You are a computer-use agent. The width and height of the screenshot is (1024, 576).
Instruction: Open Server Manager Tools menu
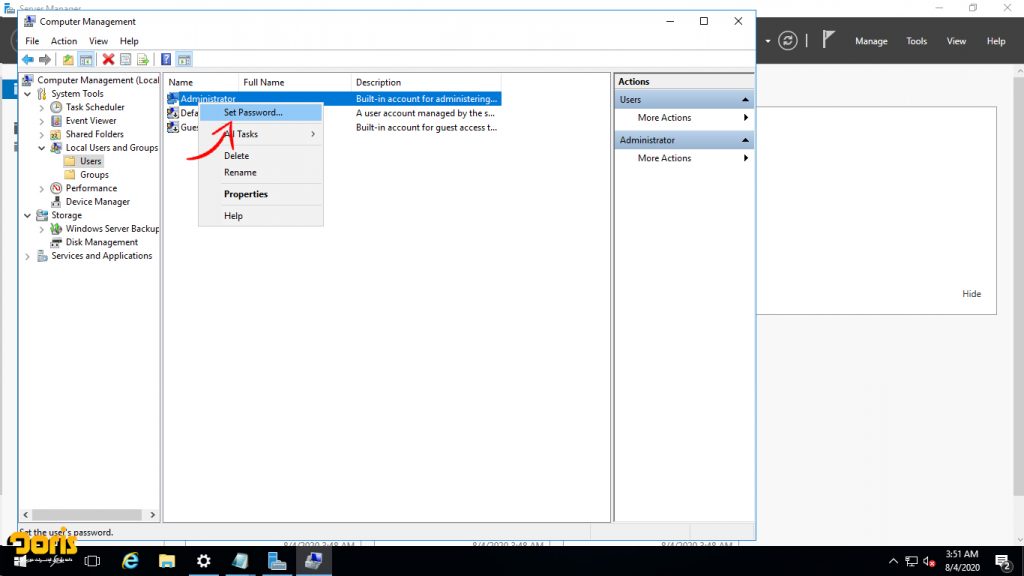[916, 41]
